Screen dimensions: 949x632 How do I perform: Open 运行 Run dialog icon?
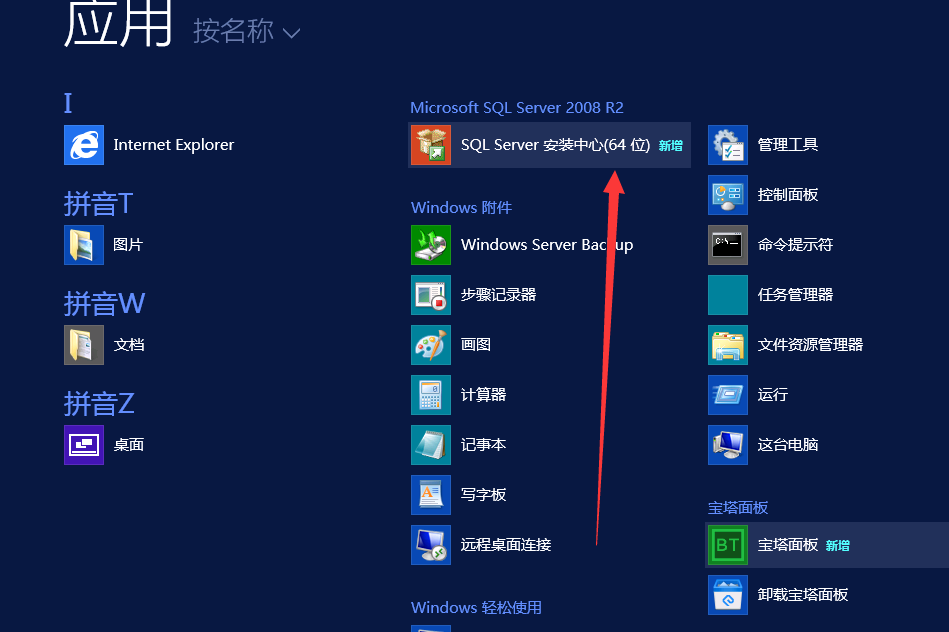pos(728,395)
